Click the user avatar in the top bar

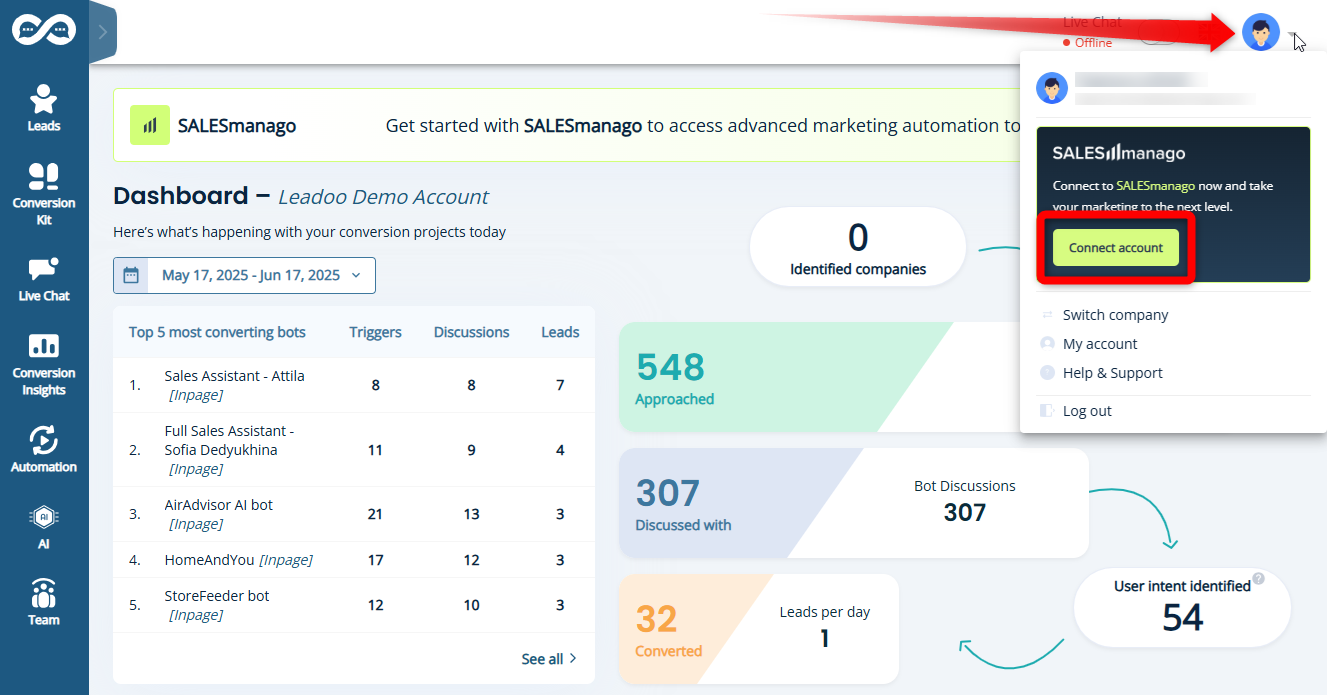pos(1260,32)
